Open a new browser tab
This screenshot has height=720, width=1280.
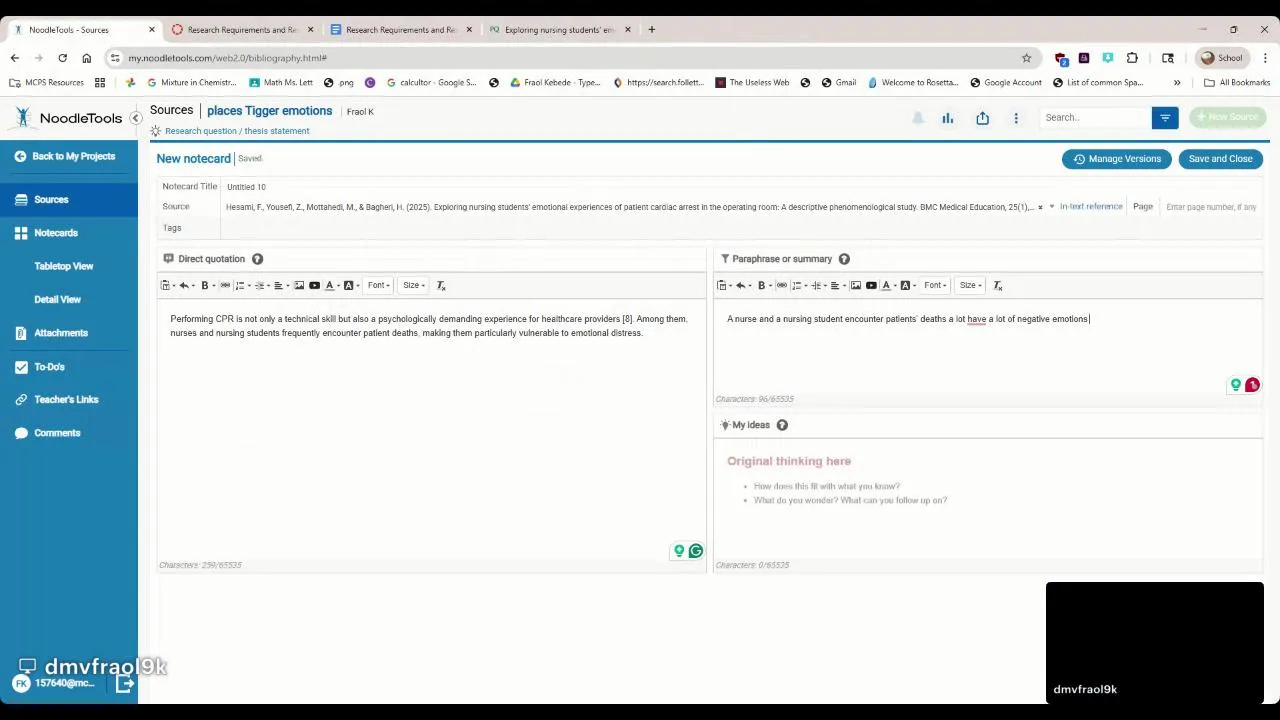pos(651,30)
